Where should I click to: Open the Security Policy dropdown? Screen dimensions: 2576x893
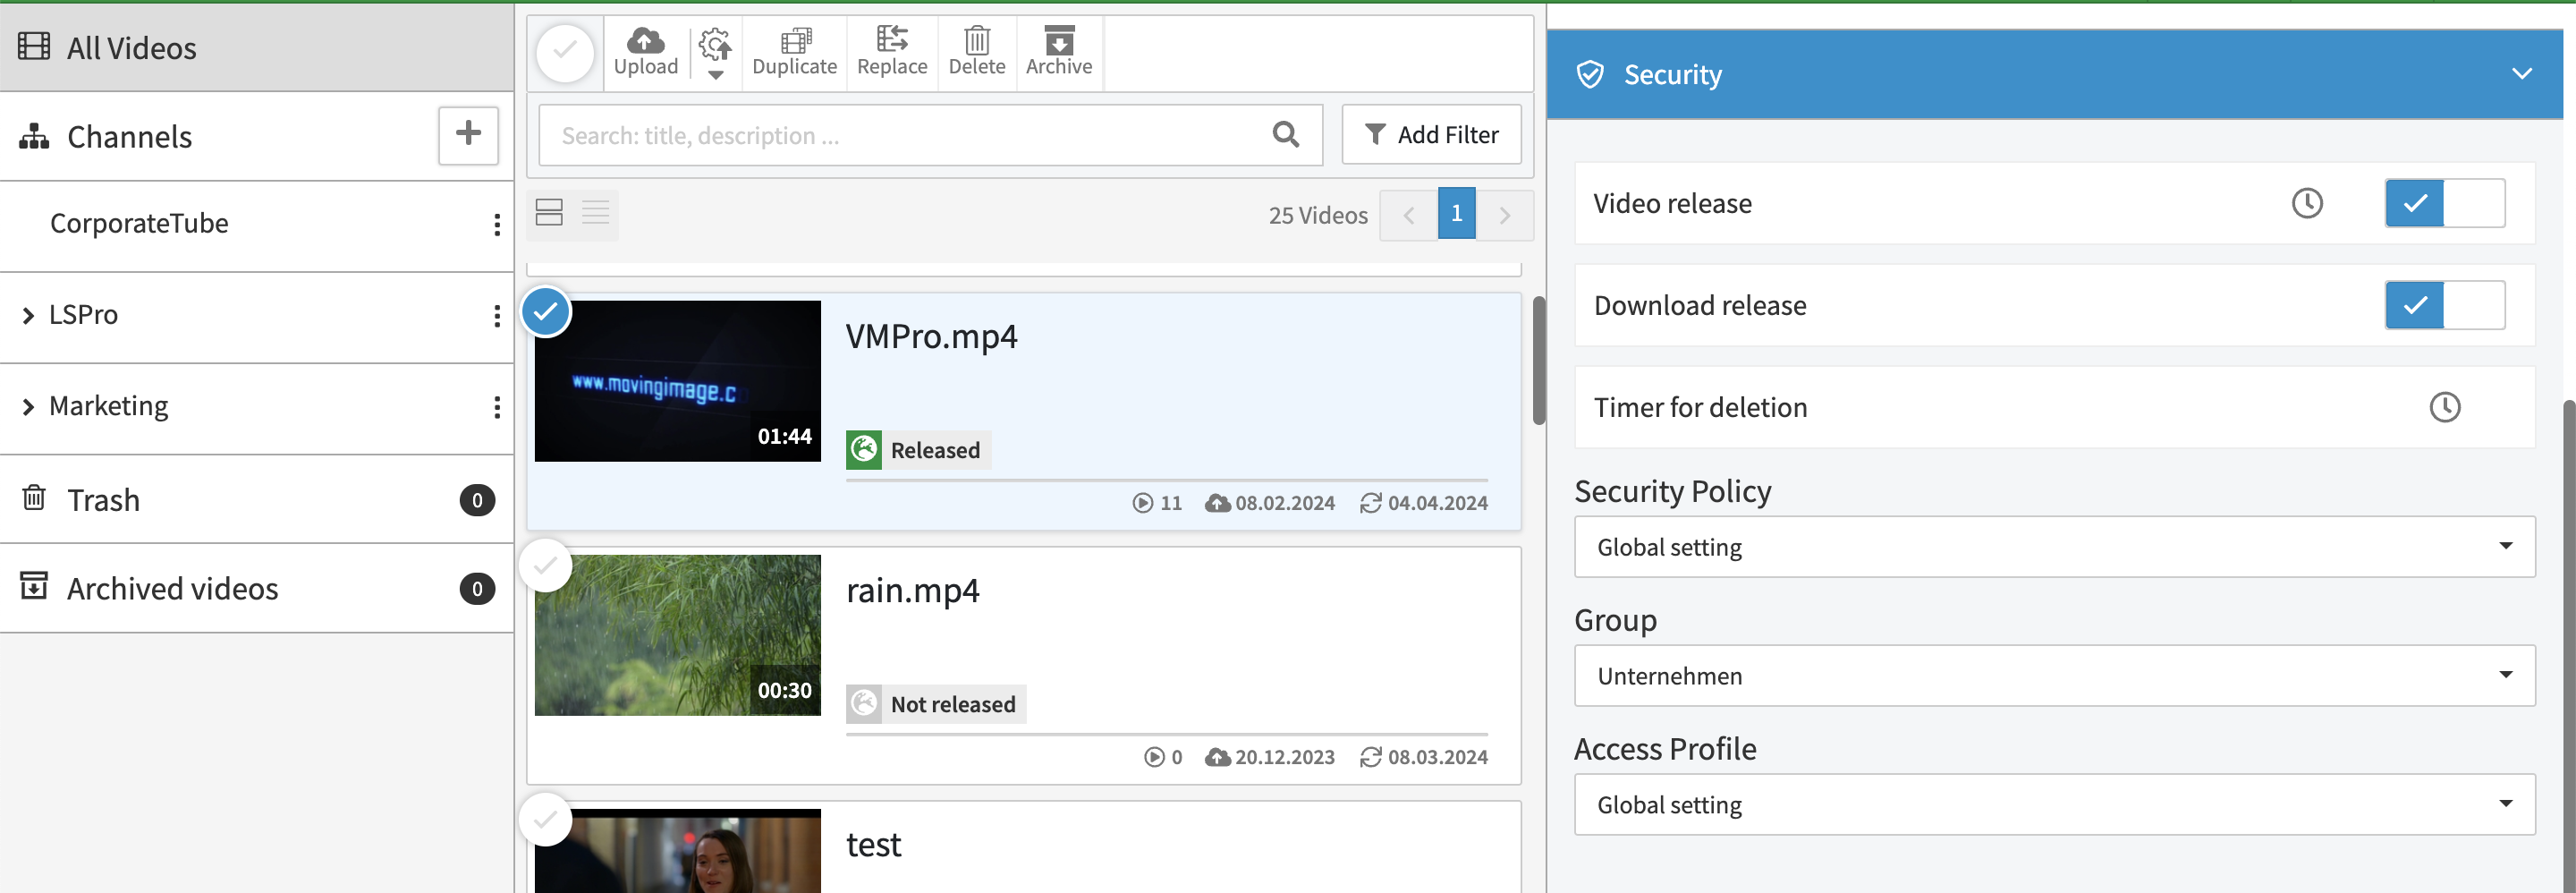[x=2054, y=547]
